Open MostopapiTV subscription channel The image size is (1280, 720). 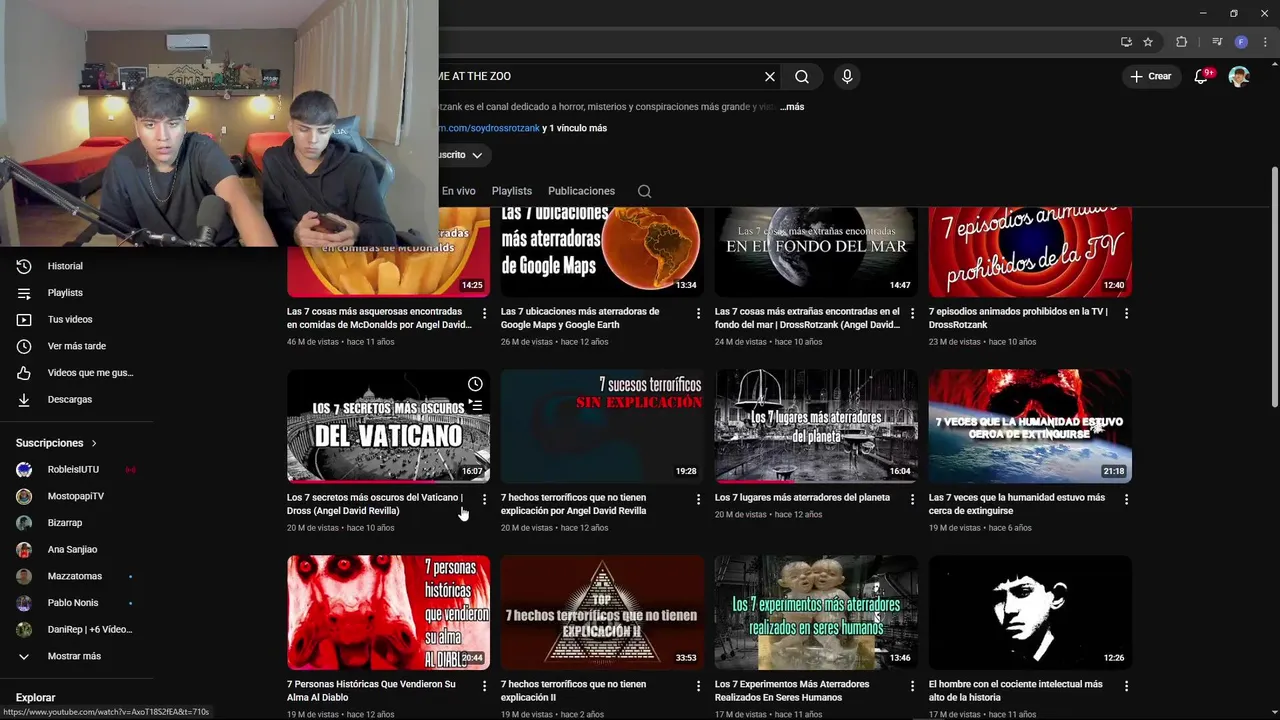tap(77, 496)
